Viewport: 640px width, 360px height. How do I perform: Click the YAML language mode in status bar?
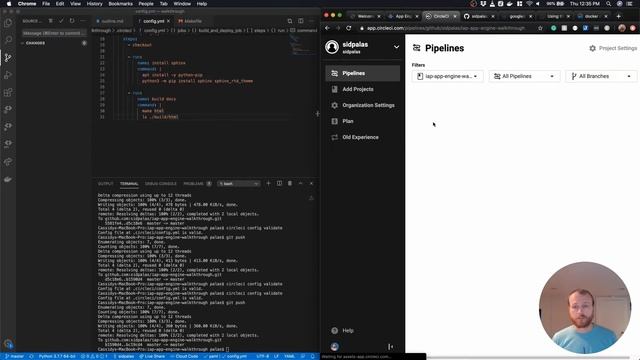(x=289, y=356)
